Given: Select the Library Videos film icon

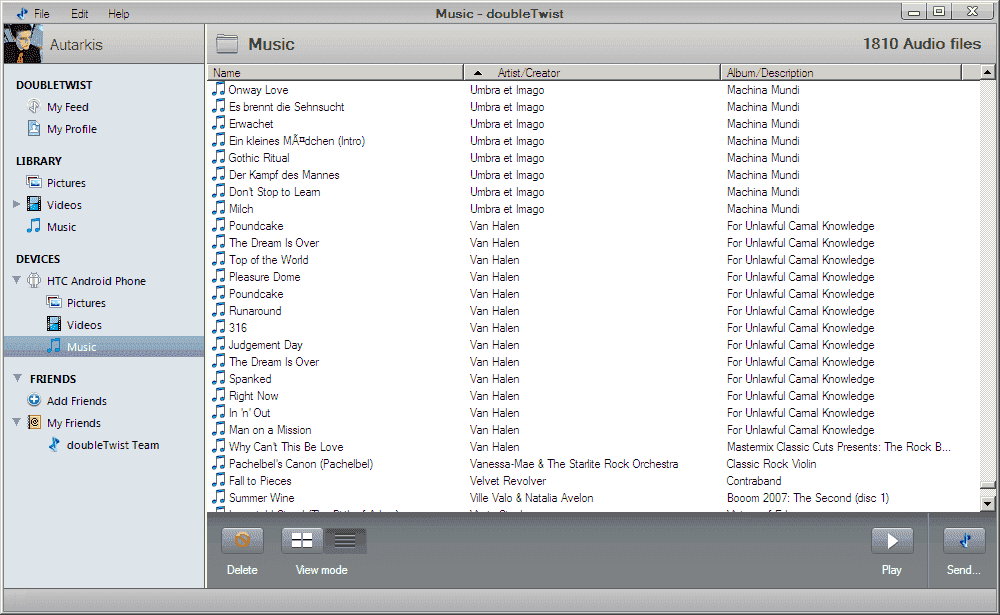Looking at the screenshot, I should point(34,204).
